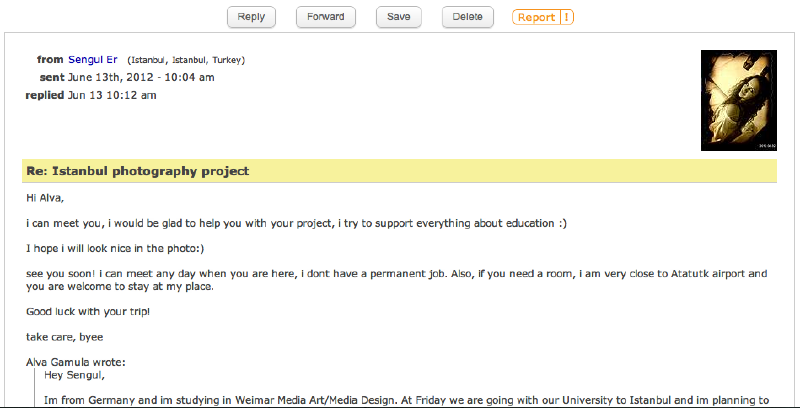This screenshot has height=408, width=800.
Task: Save the message
Action: 398,17
